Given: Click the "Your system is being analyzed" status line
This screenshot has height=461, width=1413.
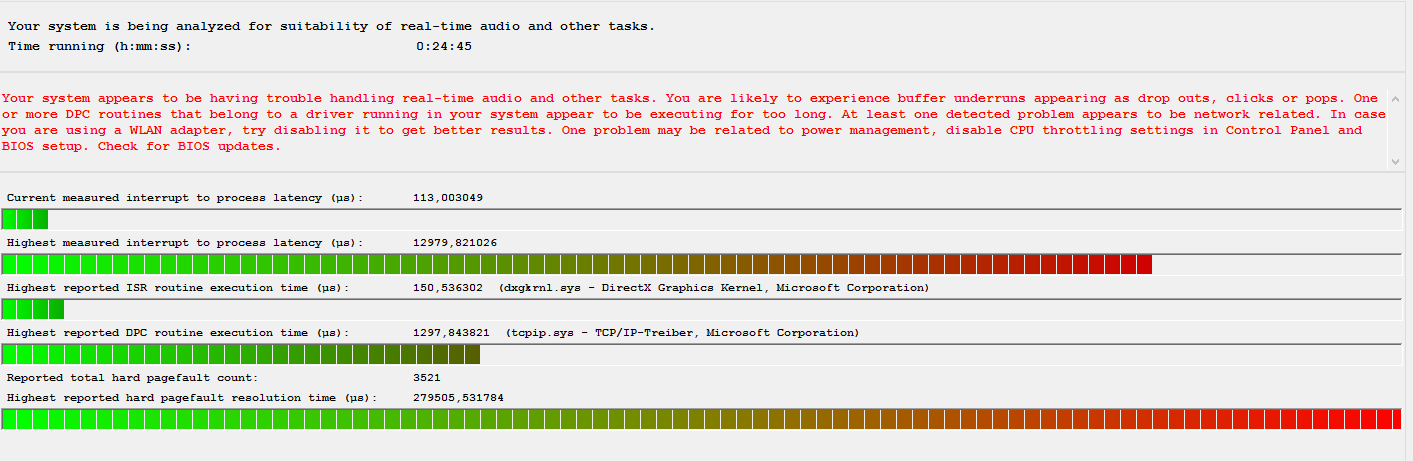Looking at the screenshot, I should click(331, 26).
